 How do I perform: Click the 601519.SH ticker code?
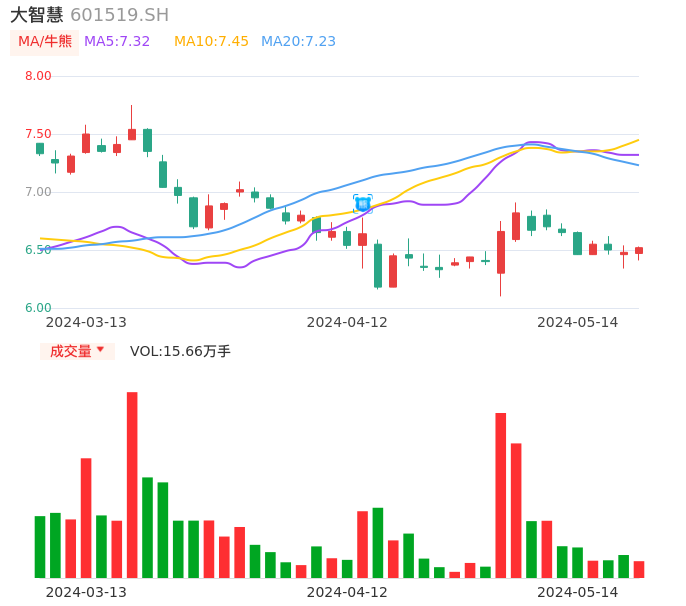pos(119,15)
